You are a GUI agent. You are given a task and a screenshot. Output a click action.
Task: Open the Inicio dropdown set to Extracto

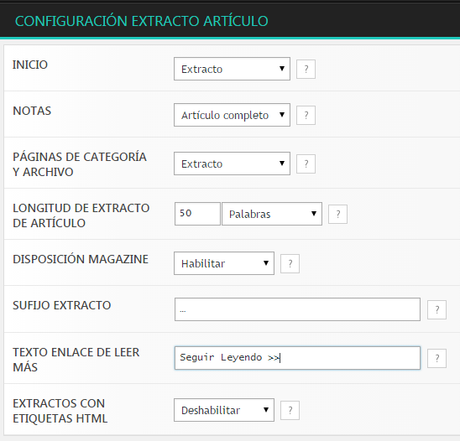coord(232,69)
